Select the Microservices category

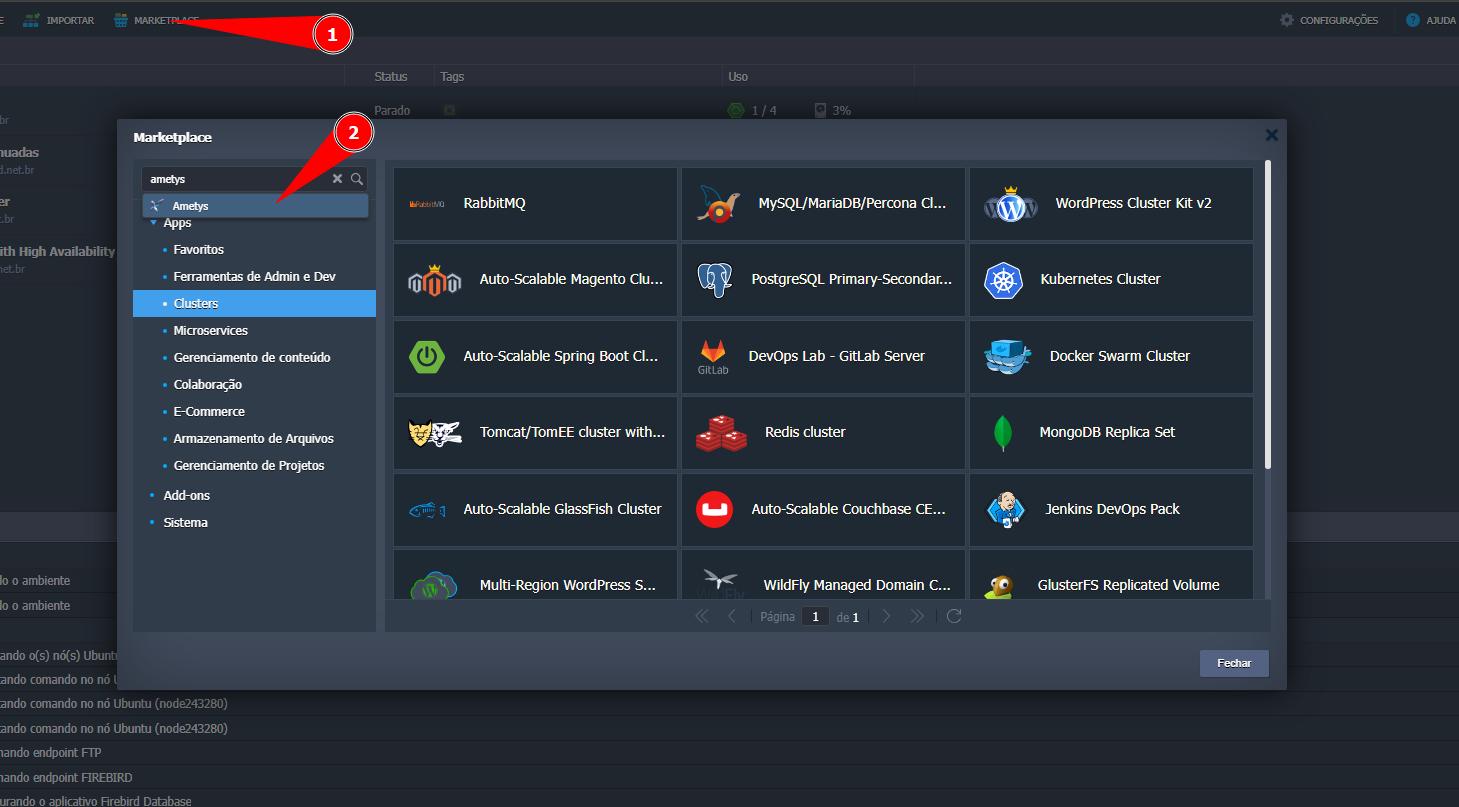[210, 331]
